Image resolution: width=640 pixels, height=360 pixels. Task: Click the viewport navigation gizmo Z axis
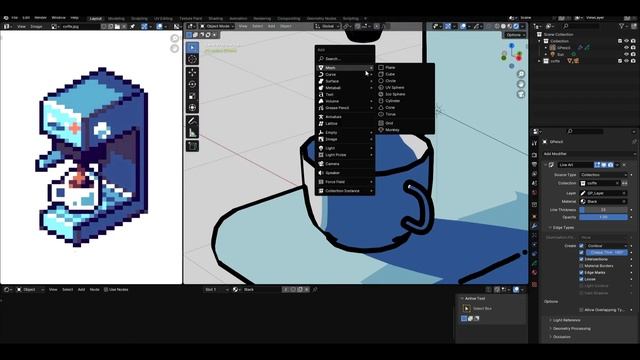point(512,46)
